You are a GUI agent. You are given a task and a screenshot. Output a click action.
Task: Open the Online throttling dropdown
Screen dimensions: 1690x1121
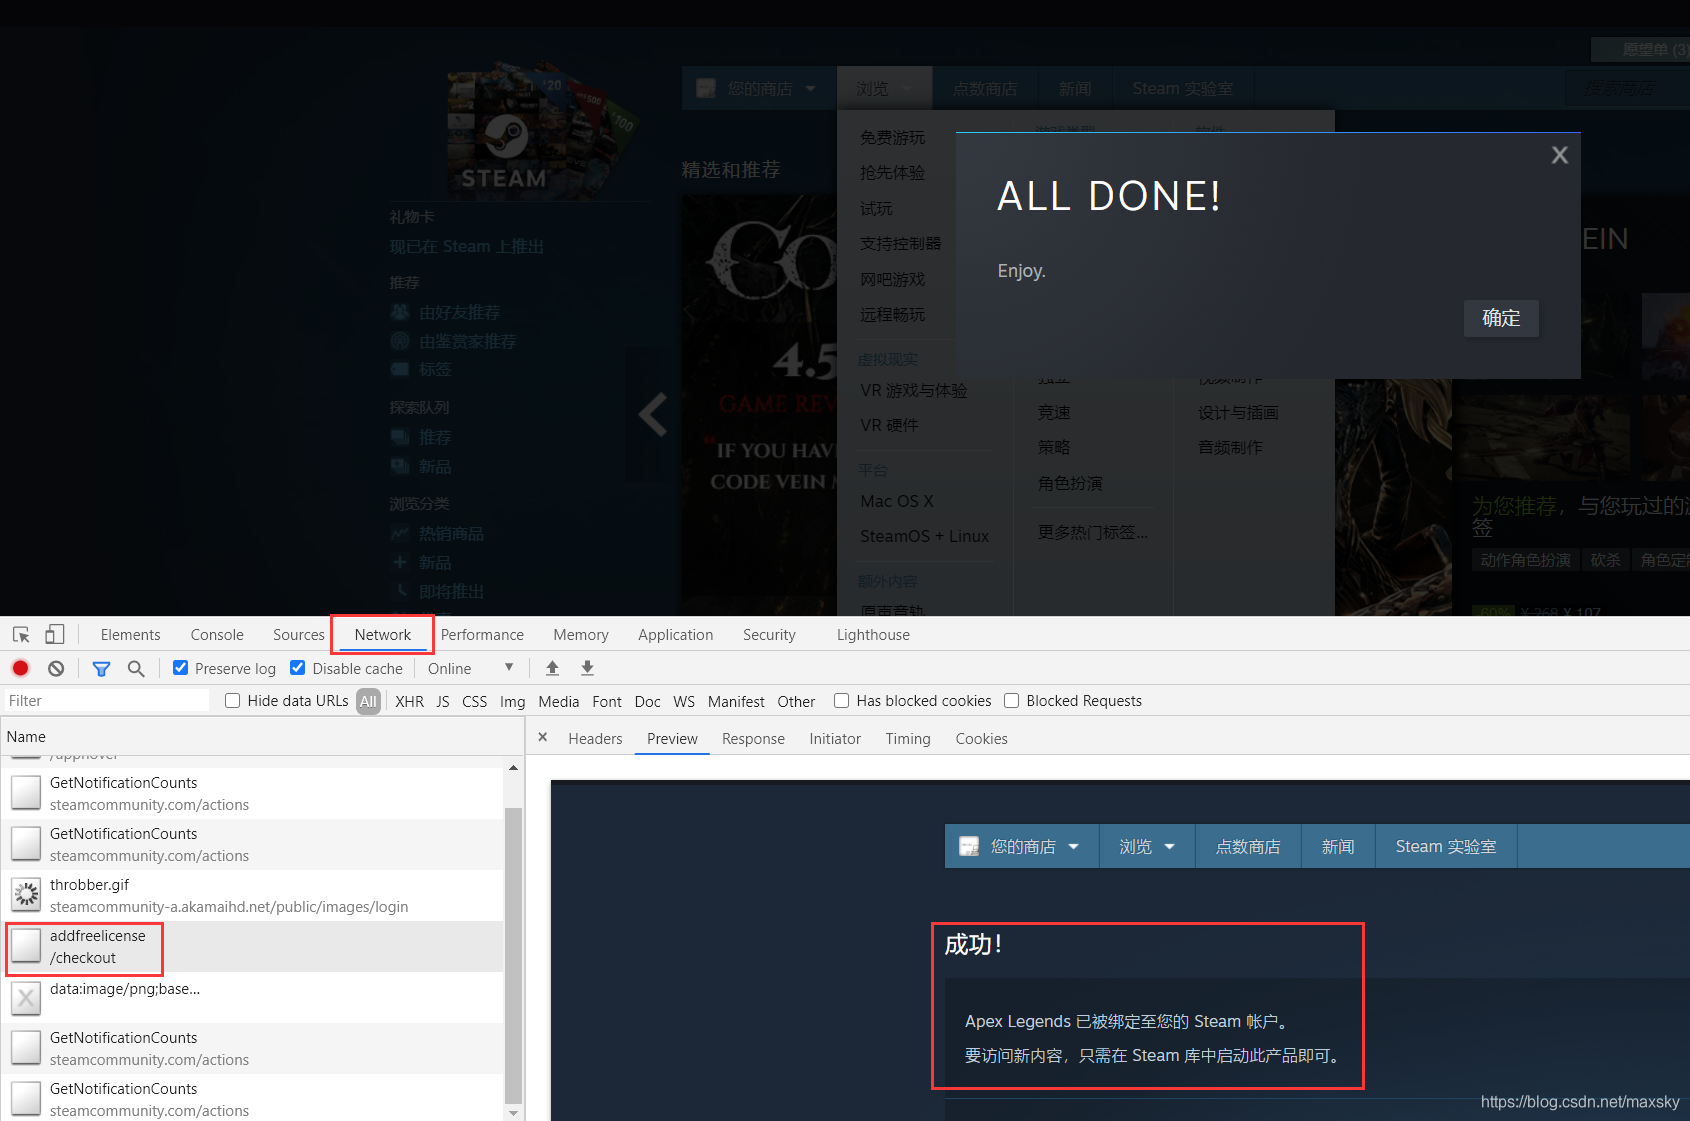pyautogui.click(x=470, y=668)
